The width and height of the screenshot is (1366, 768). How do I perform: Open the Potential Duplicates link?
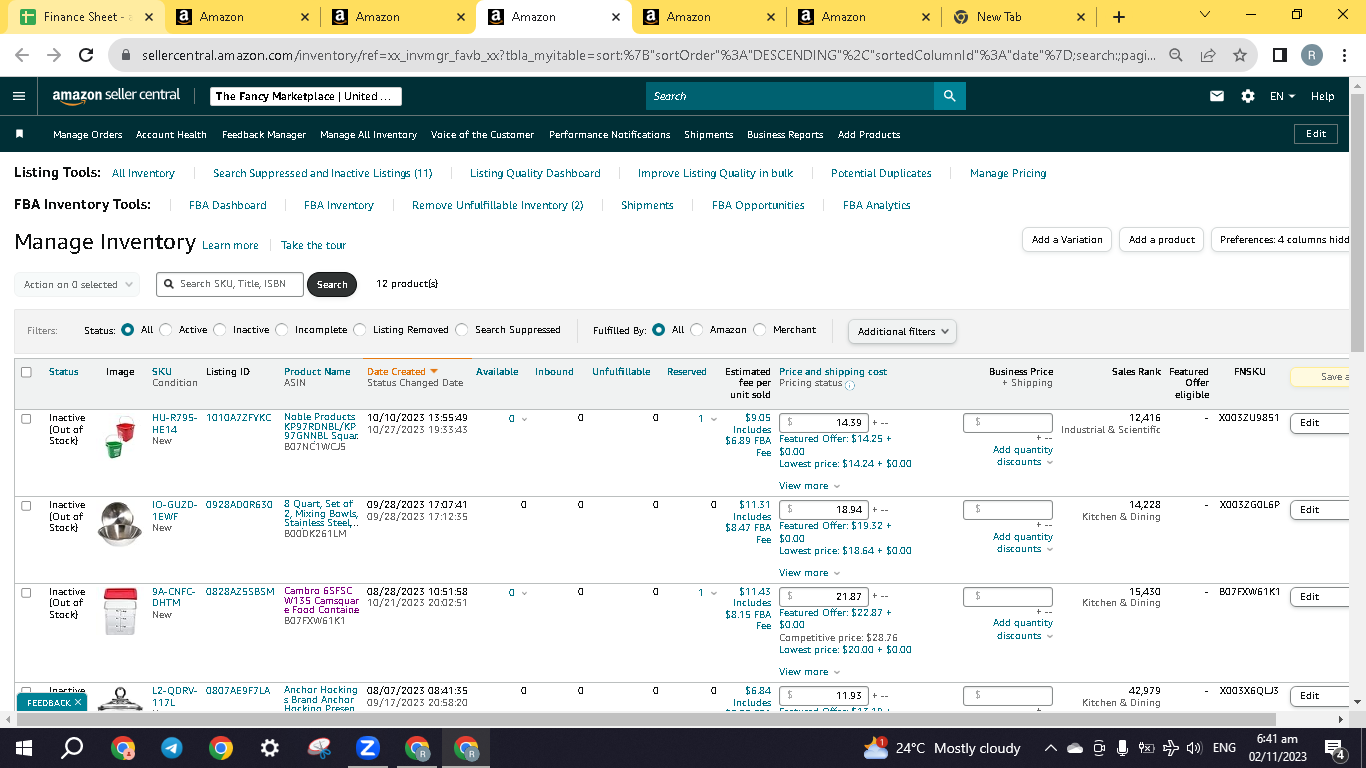pos(881,173)
